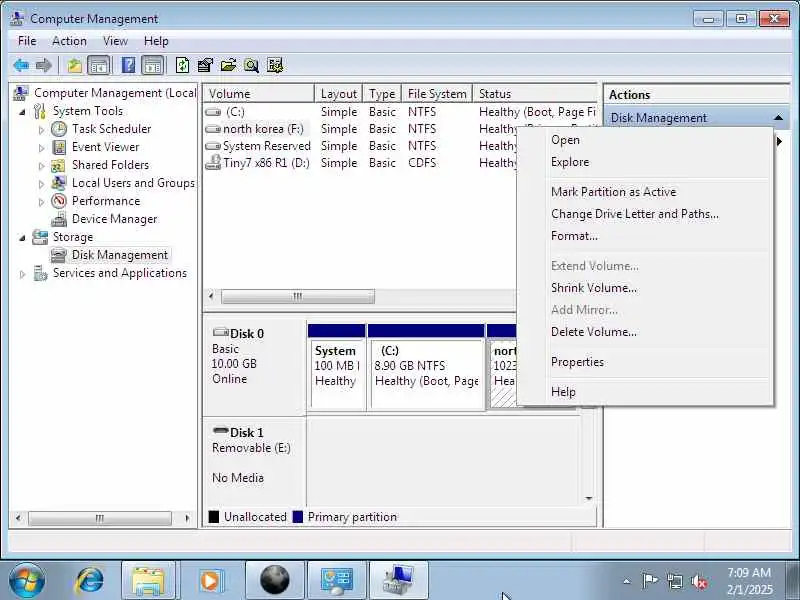The width and height of the screenshot is (800, 600).
Task: Select Services and Applications node
Action: (x=120, y=273)
